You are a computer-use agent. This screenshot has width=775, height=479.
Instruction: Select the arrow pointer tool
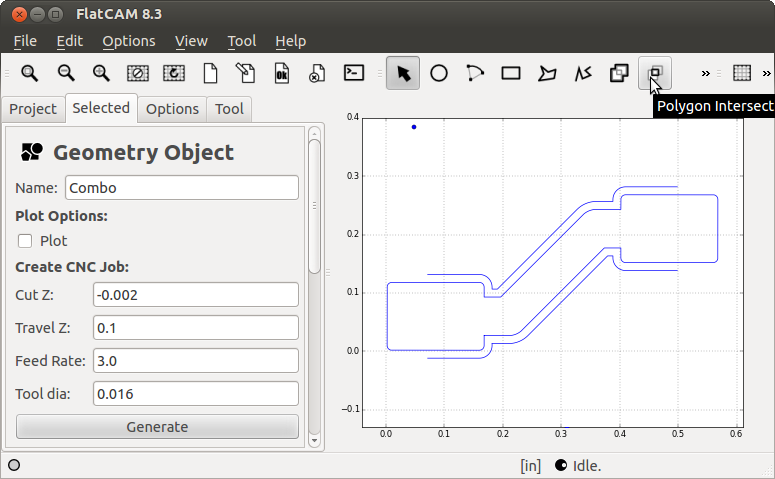(x=403, y=73)
